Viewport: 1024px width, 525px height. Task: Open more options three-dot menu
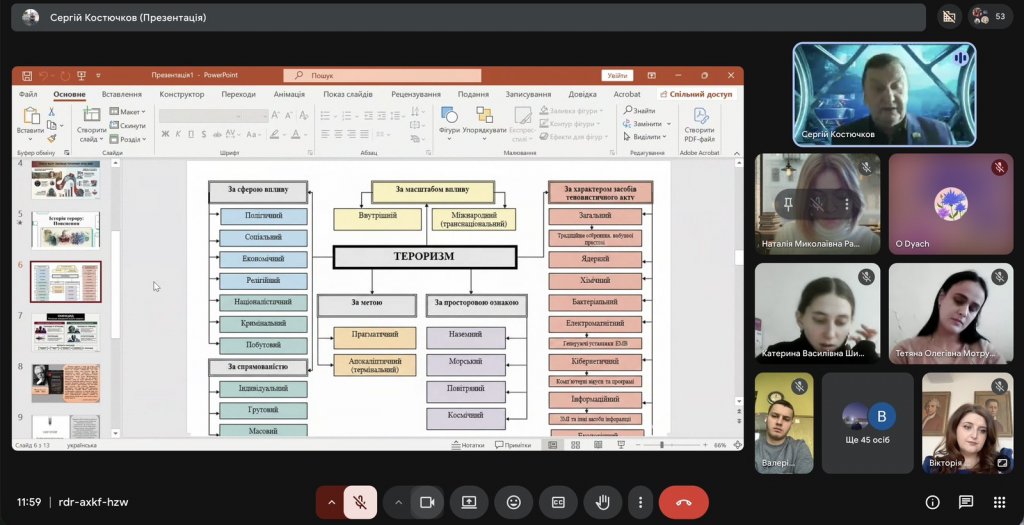(641, 502)
